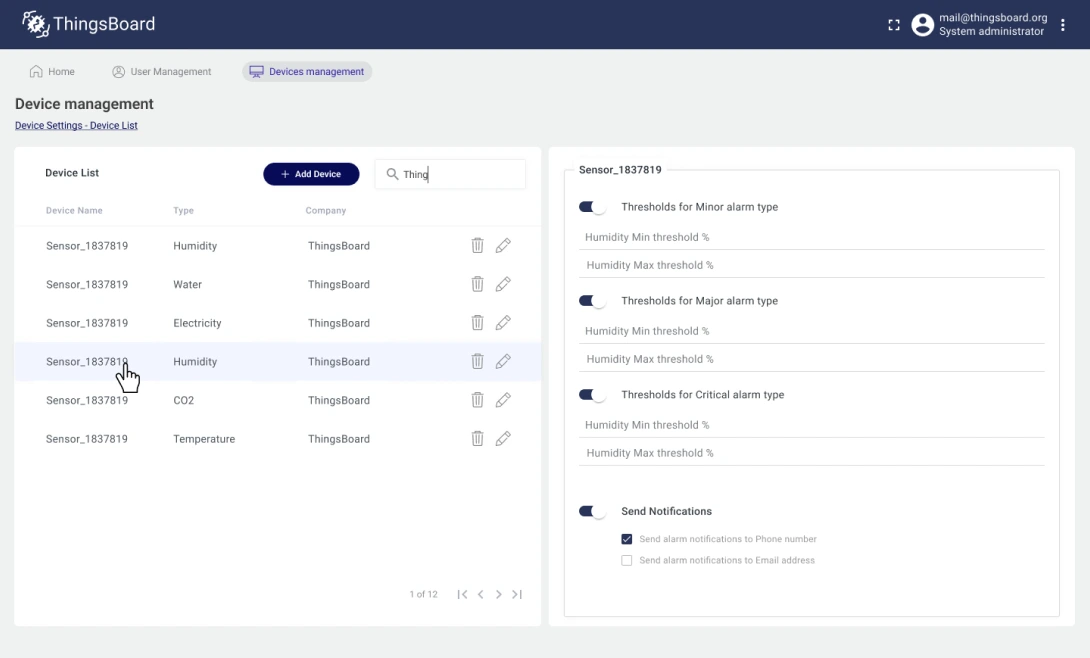Switch to User Management tab

[162, 72]
